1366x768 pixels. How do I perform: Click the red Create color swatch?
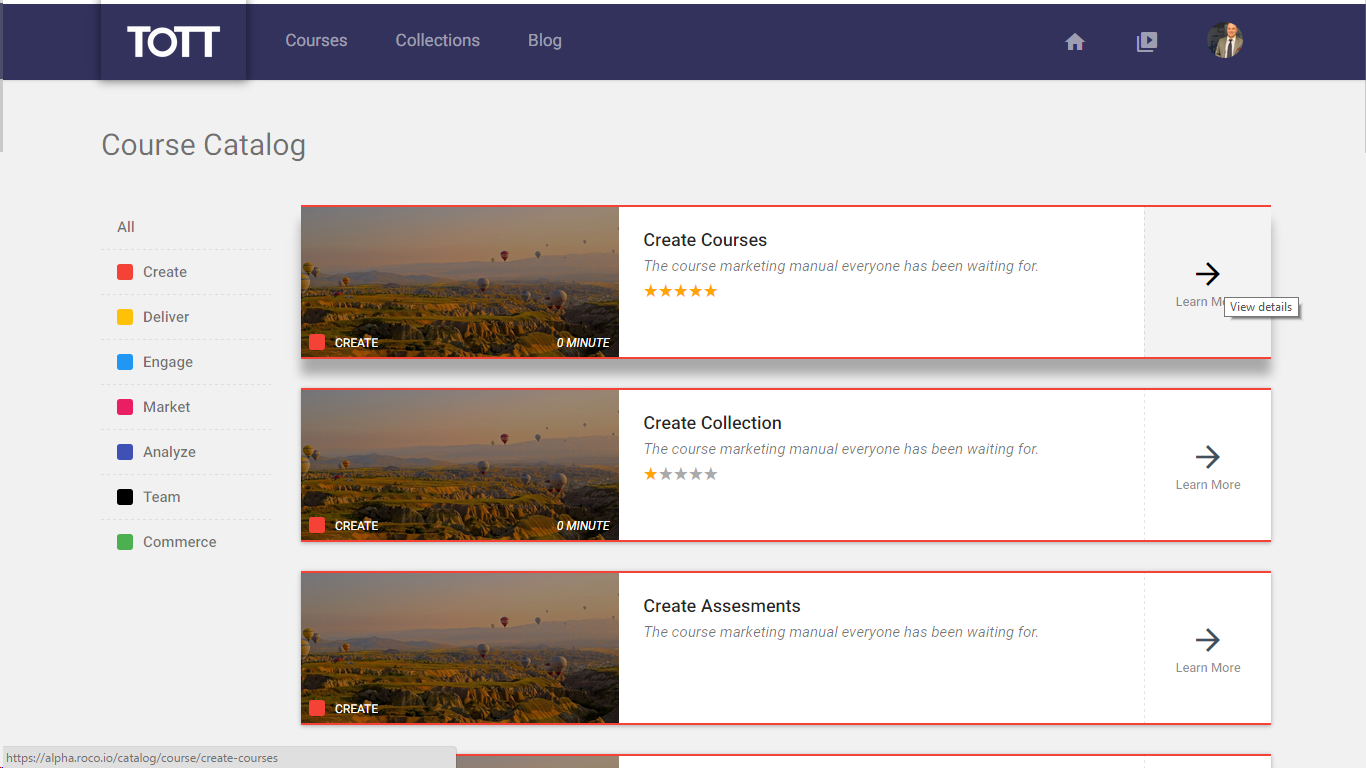click(x=125, y=272)
